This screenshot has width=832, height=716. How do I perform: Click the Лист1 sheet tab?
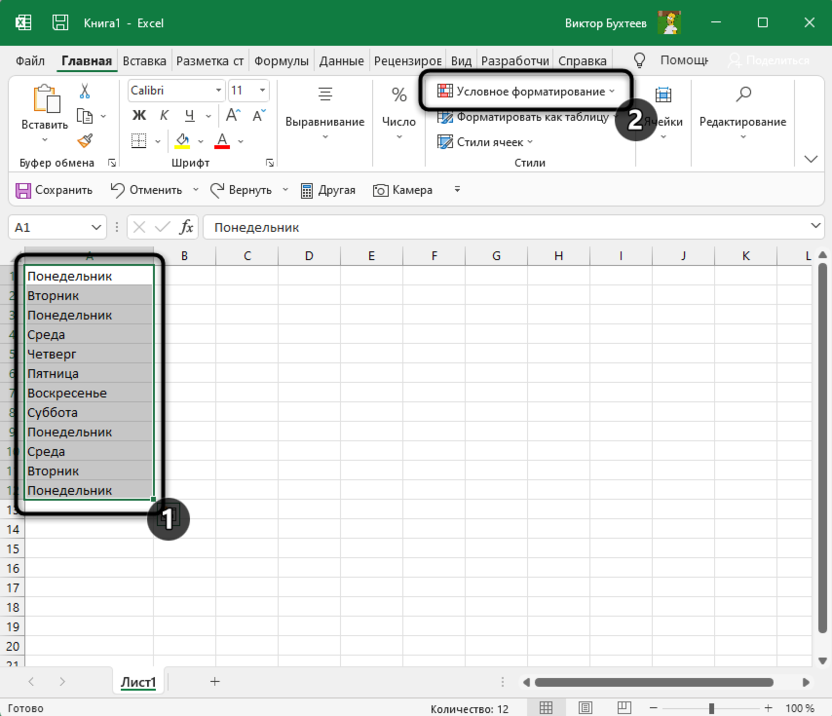(138, 682)
